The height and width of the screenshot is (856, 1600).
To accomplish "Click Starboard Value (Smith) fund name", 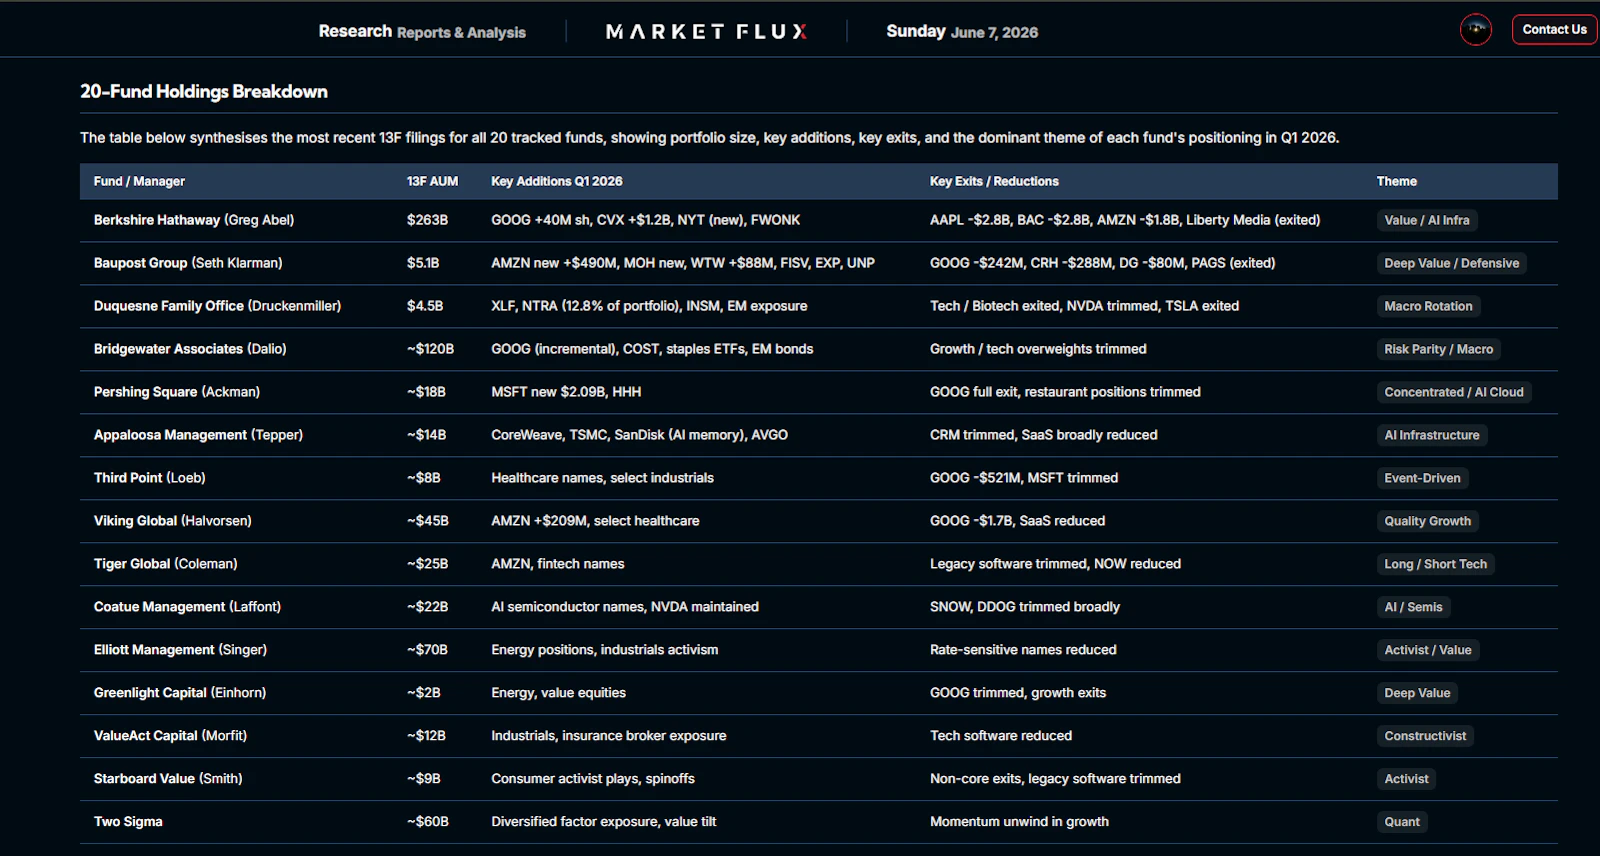I will (x=168, y=779).
